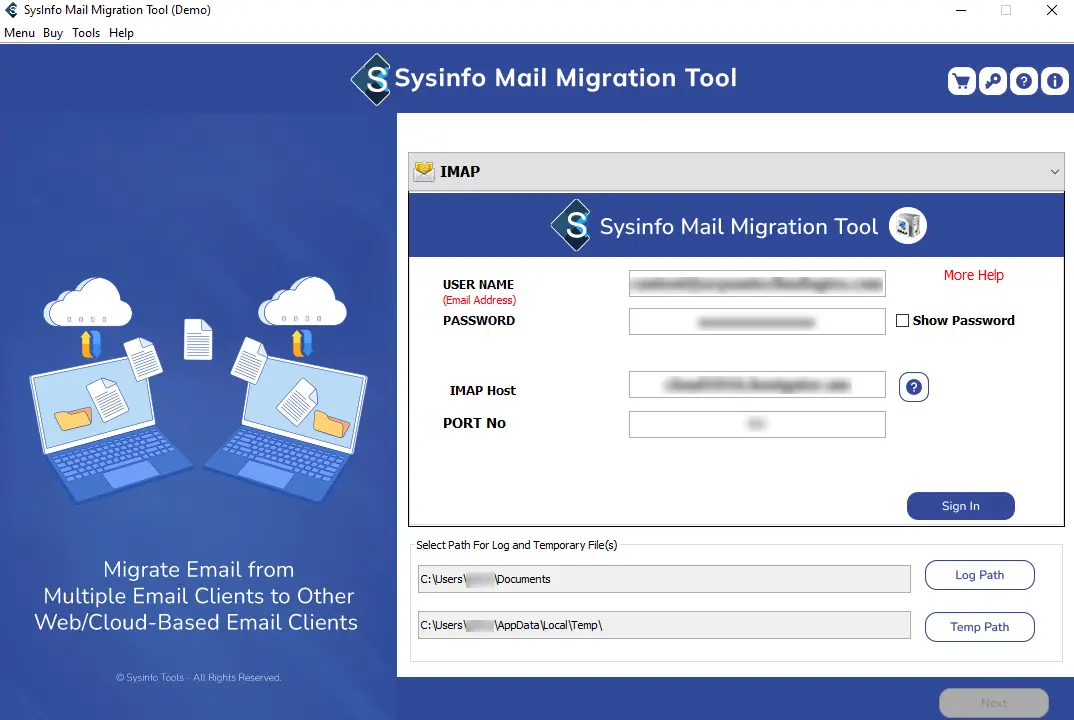Open the Menu menu
The width and height of the screenshot is (1074, 720).
tap(19, 33)
